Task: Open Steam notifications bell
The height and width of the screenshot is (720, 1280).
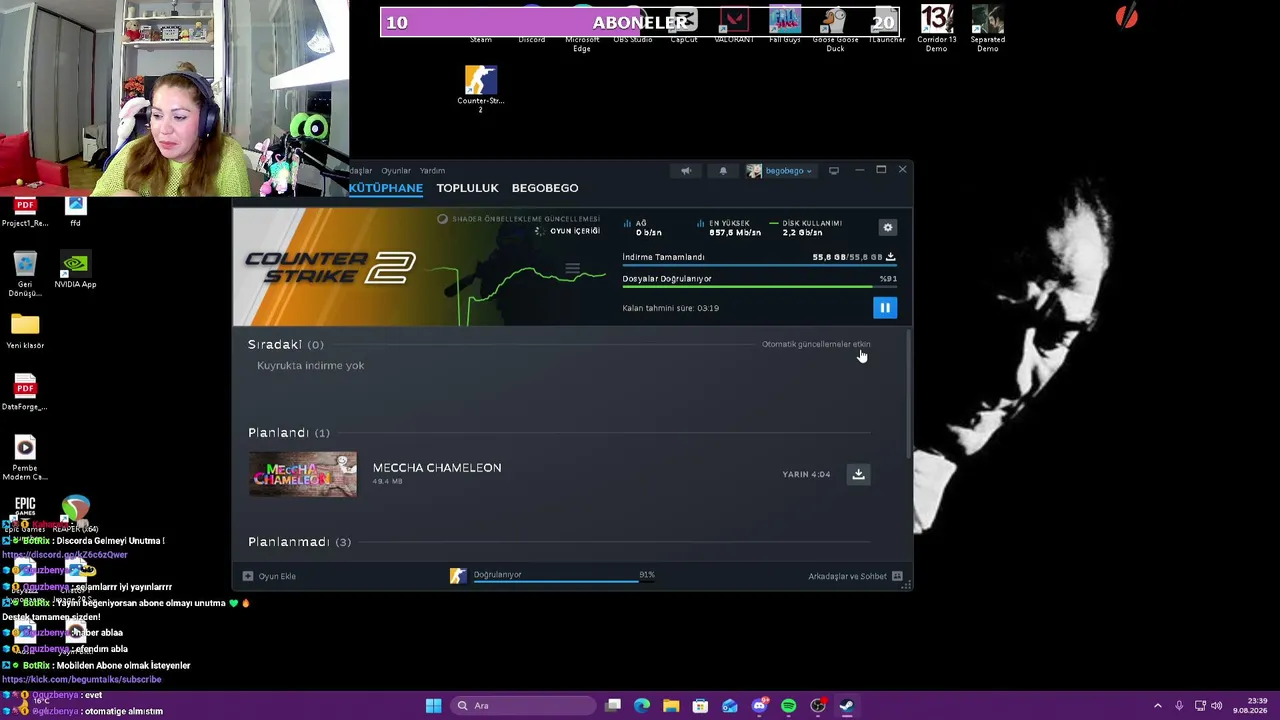Action: point(723,171)
